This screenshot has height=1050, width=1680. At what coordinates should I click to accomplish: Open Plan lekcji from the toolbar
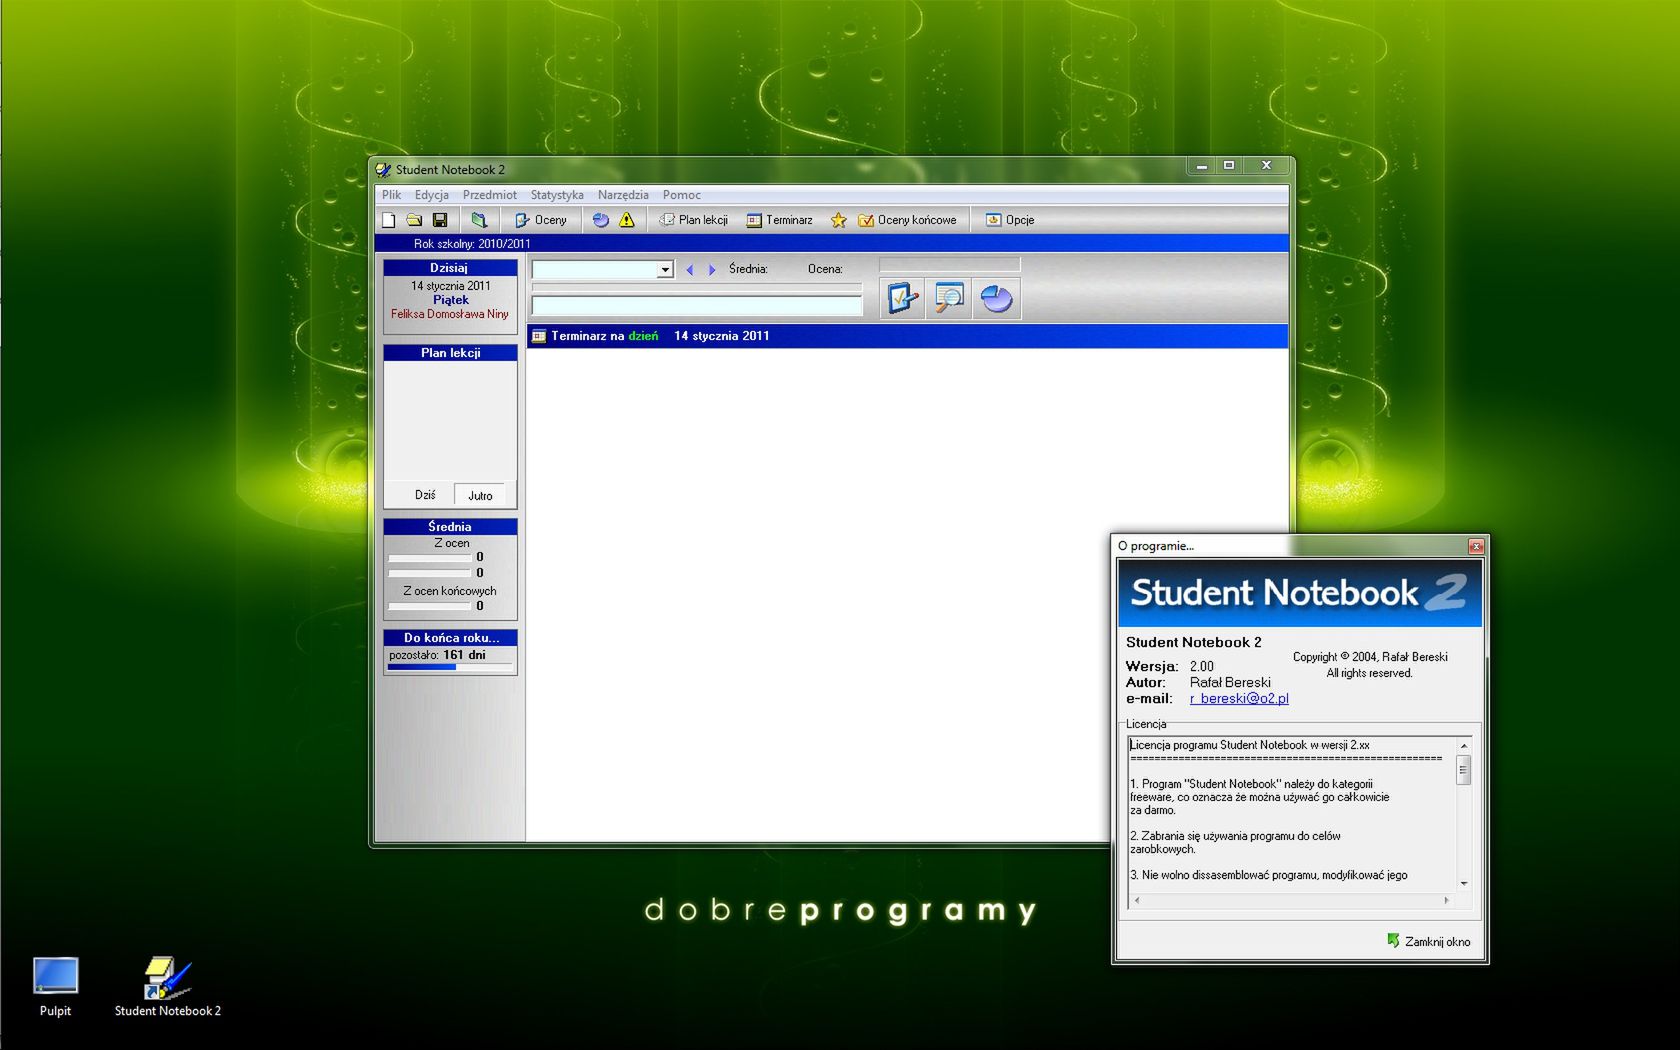point(694,219)
